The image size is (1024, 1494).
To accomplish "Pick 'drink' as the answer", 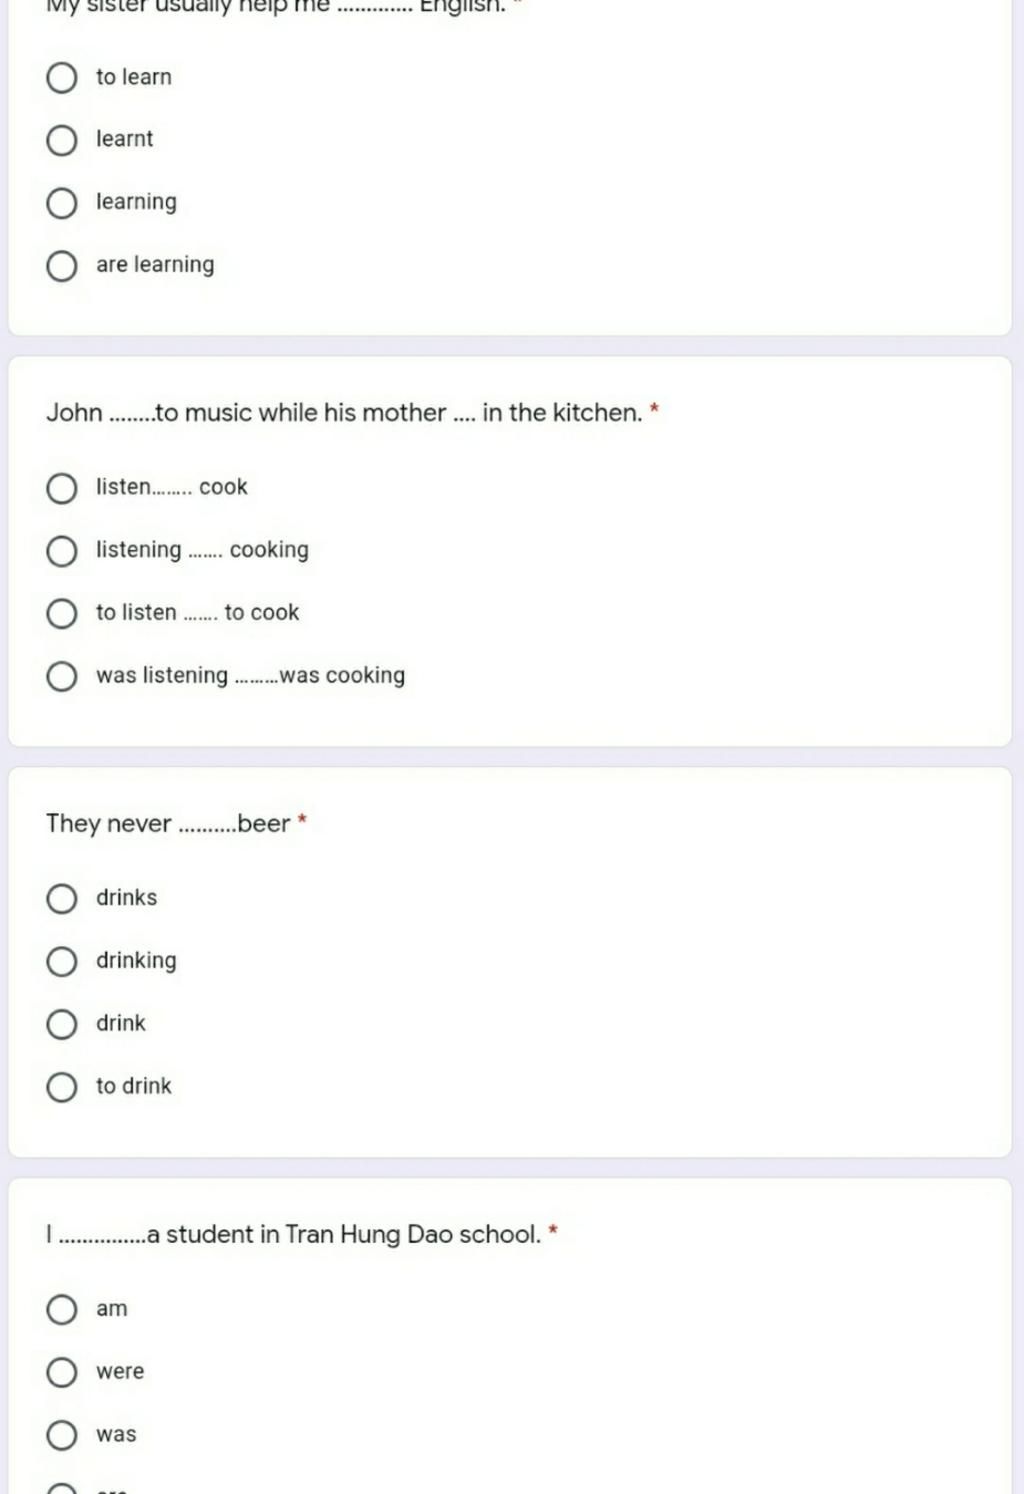I will click(62, 1024).
